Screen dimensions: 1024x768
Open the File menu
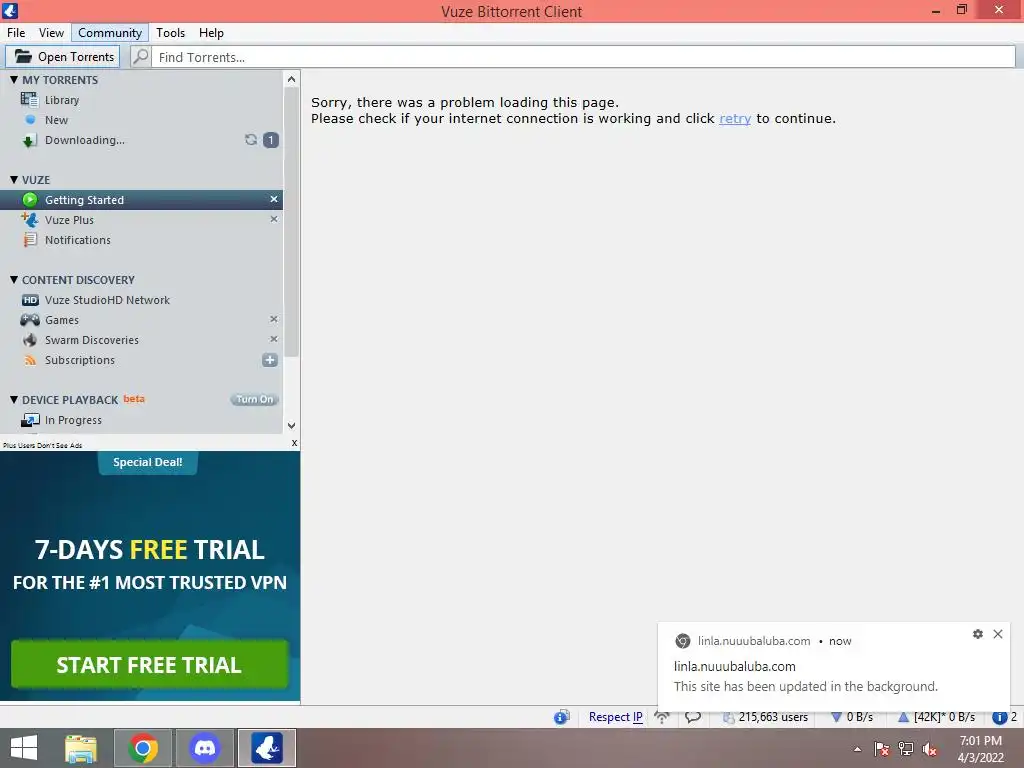point(16,33)
